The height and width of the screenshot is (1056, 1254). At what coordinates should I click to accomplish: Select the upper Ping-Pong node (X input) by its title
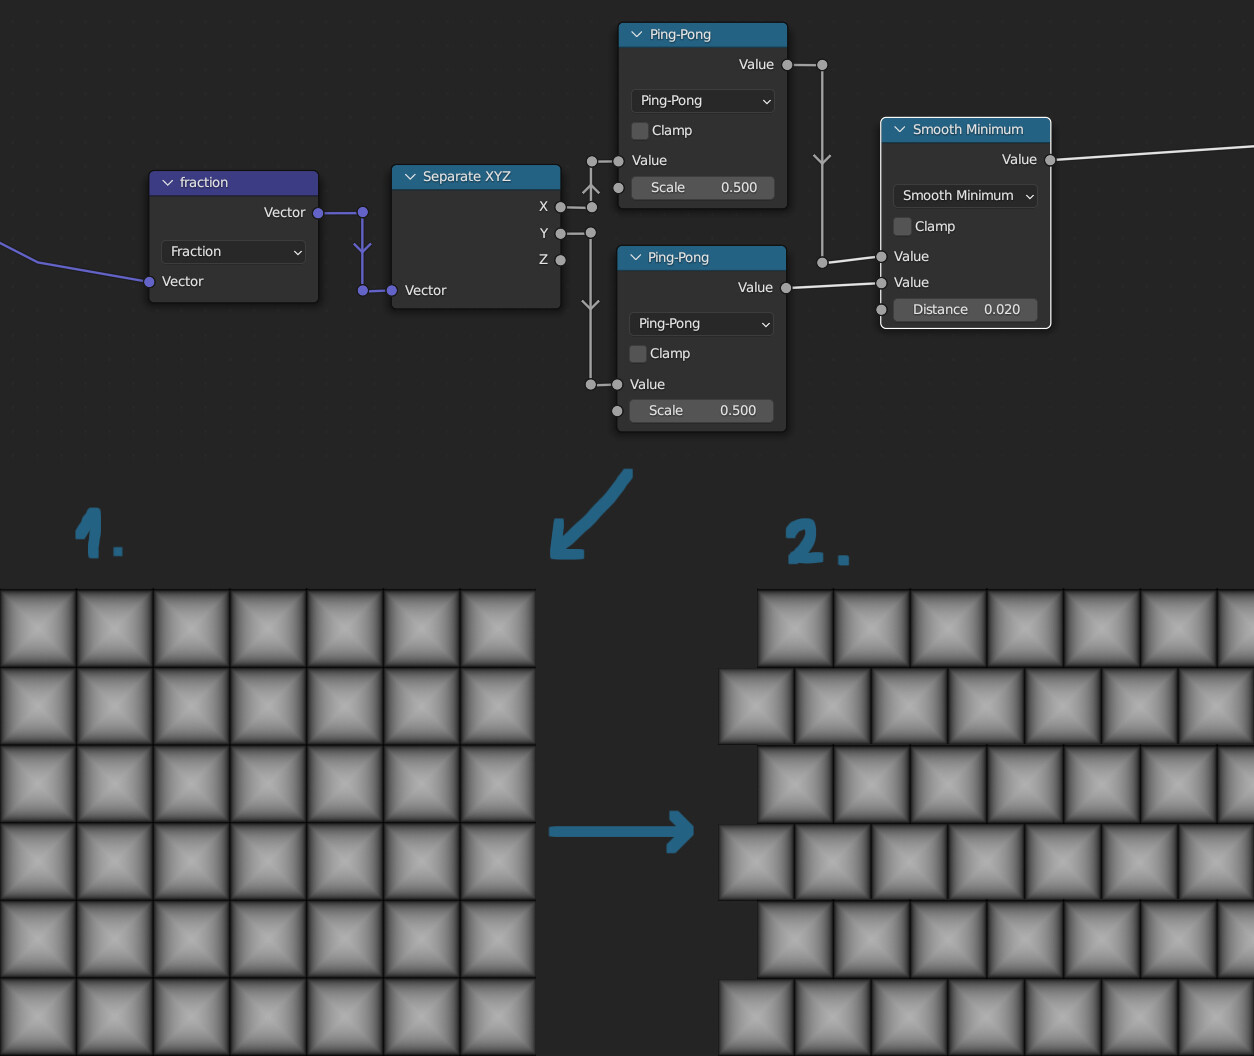[680, 35]
